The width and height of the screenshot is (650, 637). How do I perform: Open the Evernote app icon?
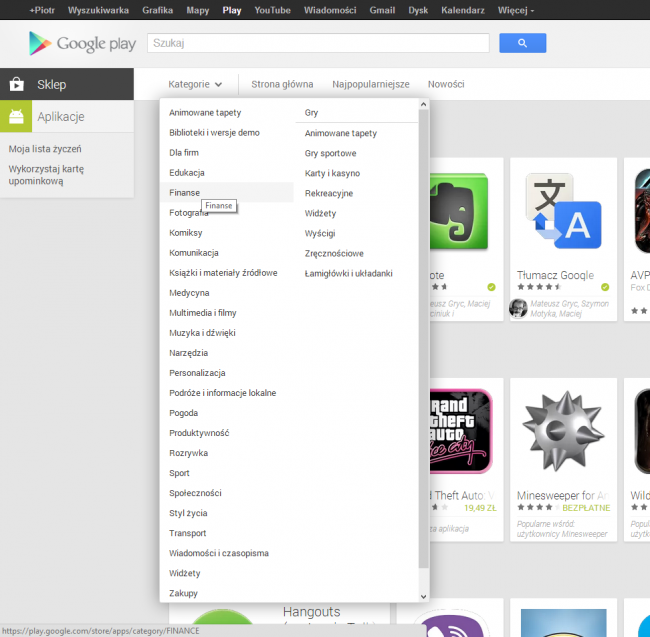tap(458, 211)
